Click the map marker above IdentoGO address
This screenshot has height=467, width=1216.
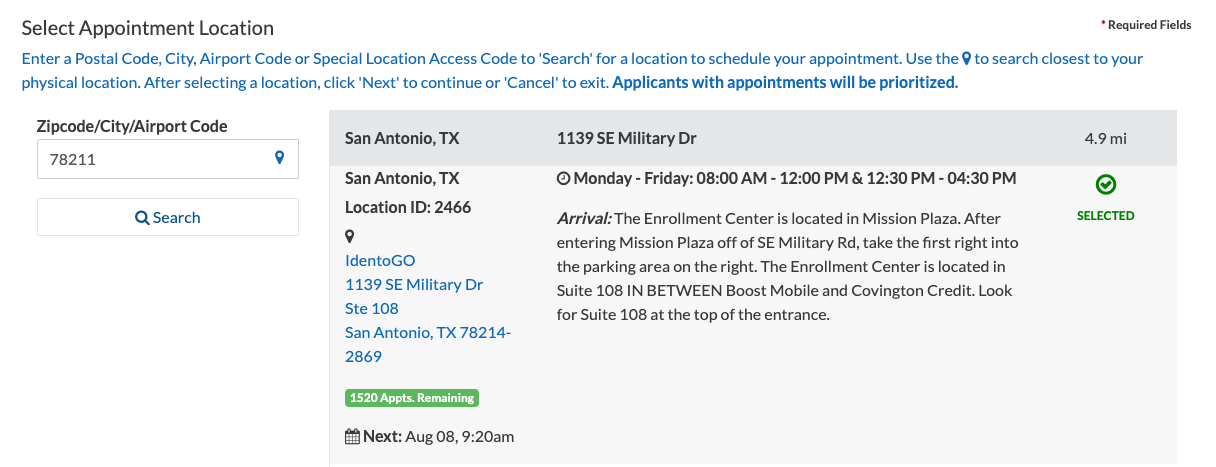[350, 237]
